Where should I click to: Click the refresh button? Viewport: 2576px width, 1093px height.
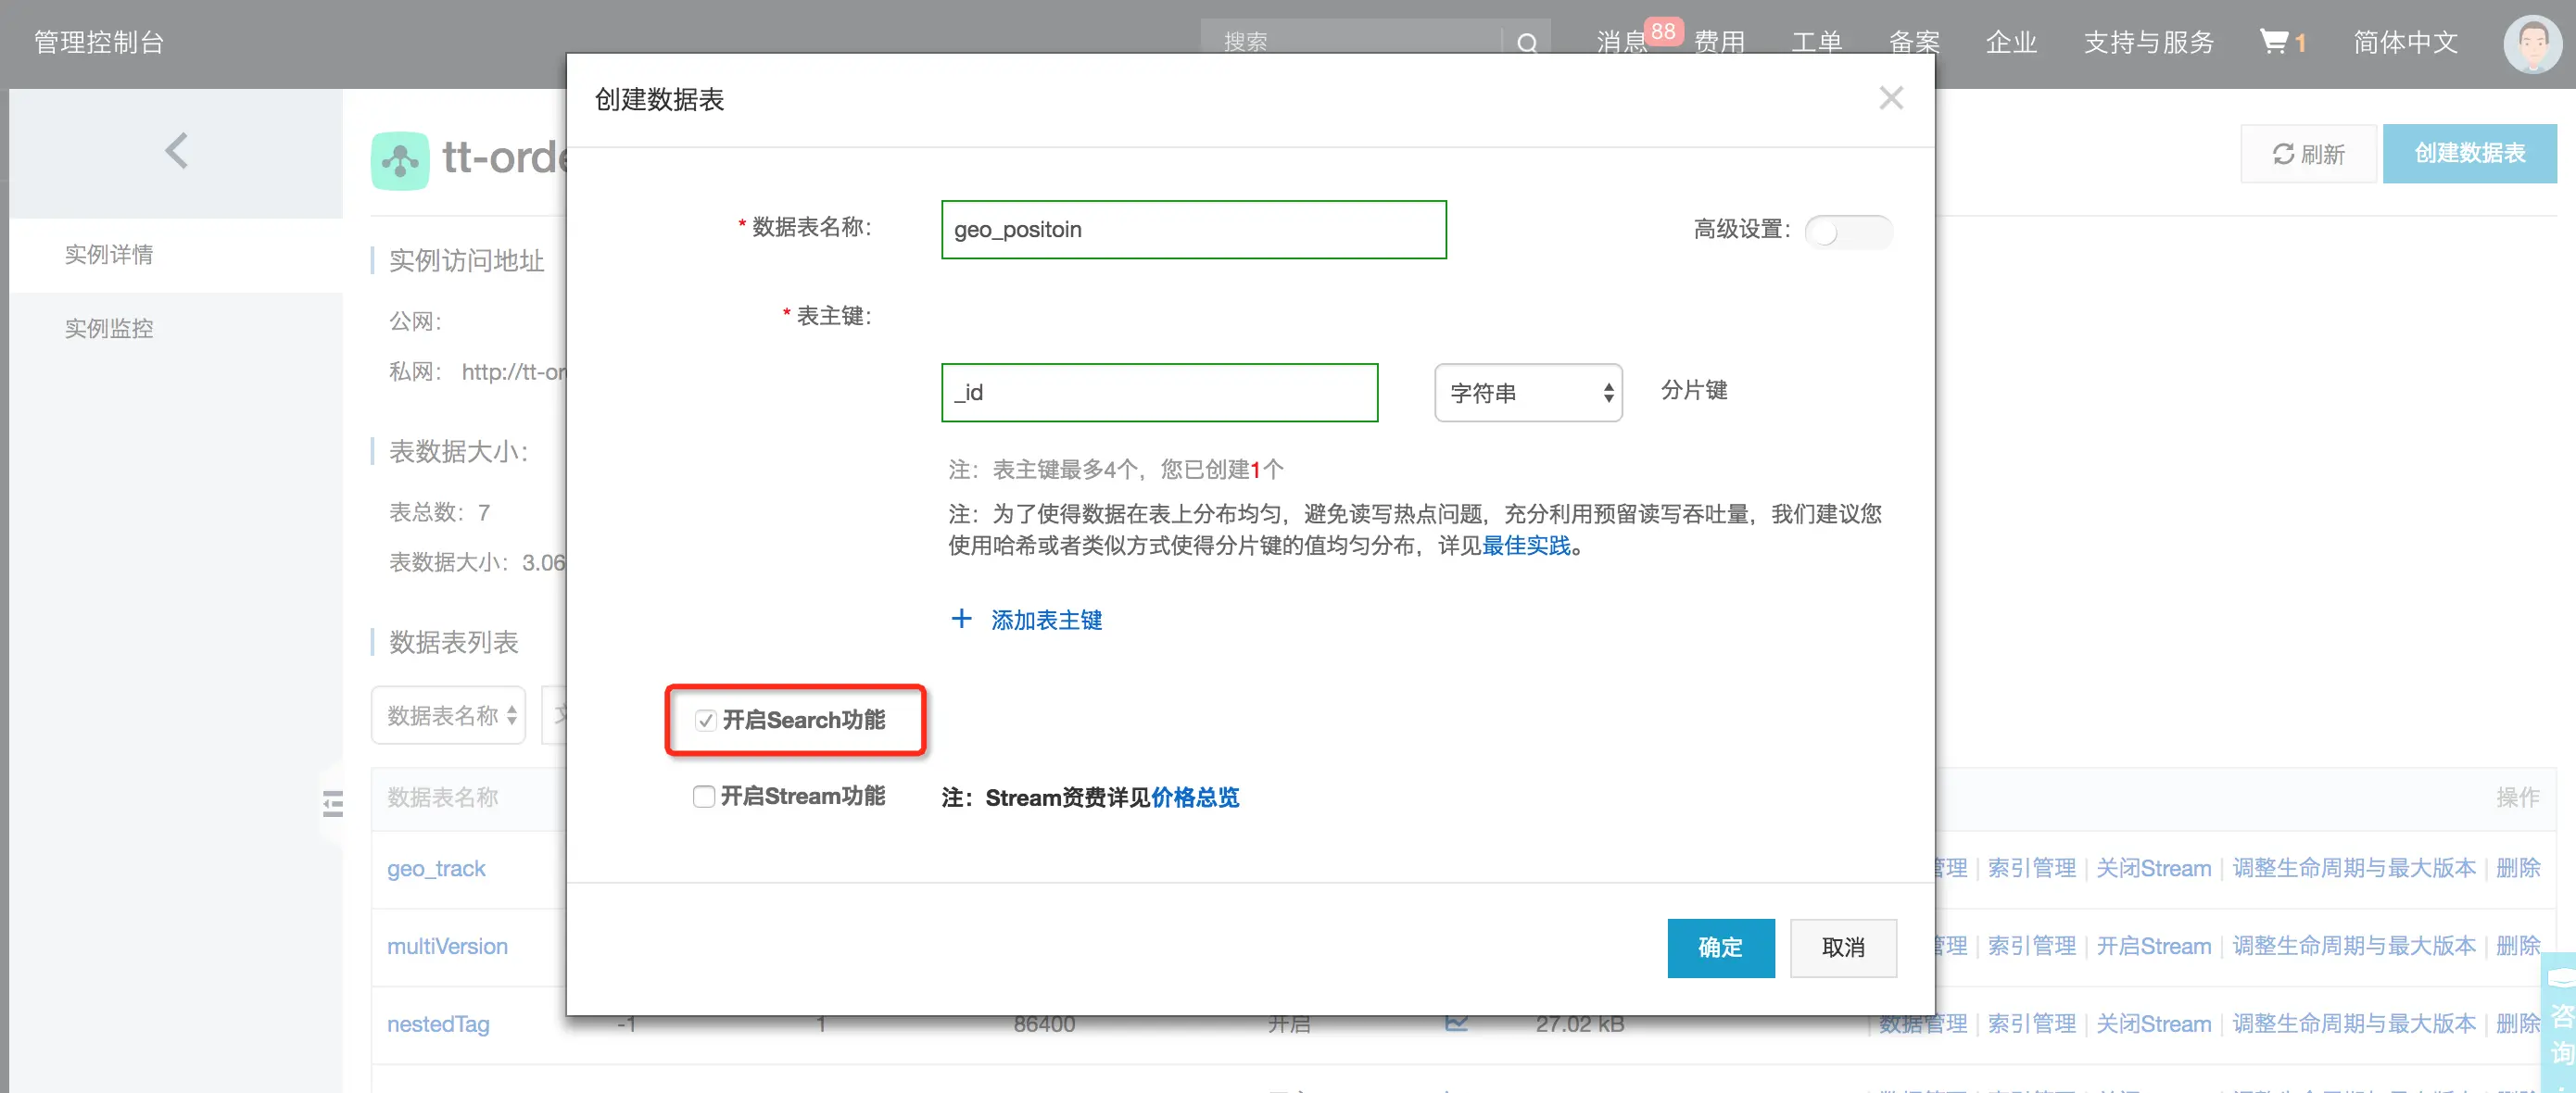2308,154
